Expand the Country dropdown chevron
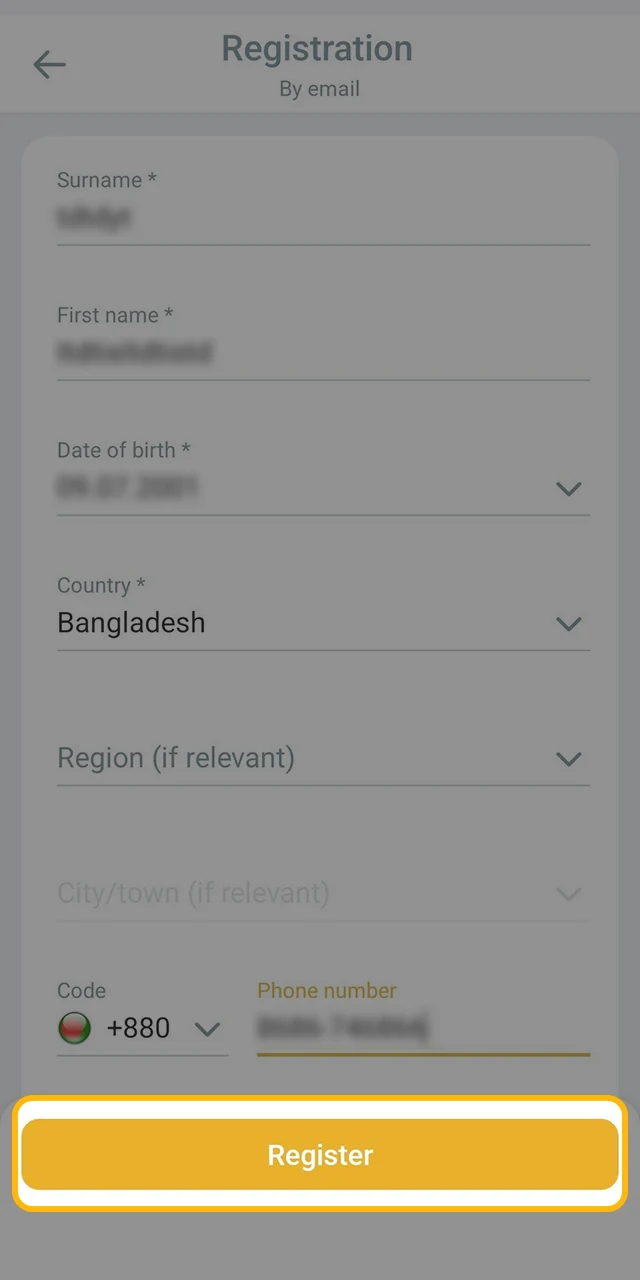 (x=568, y=624)
